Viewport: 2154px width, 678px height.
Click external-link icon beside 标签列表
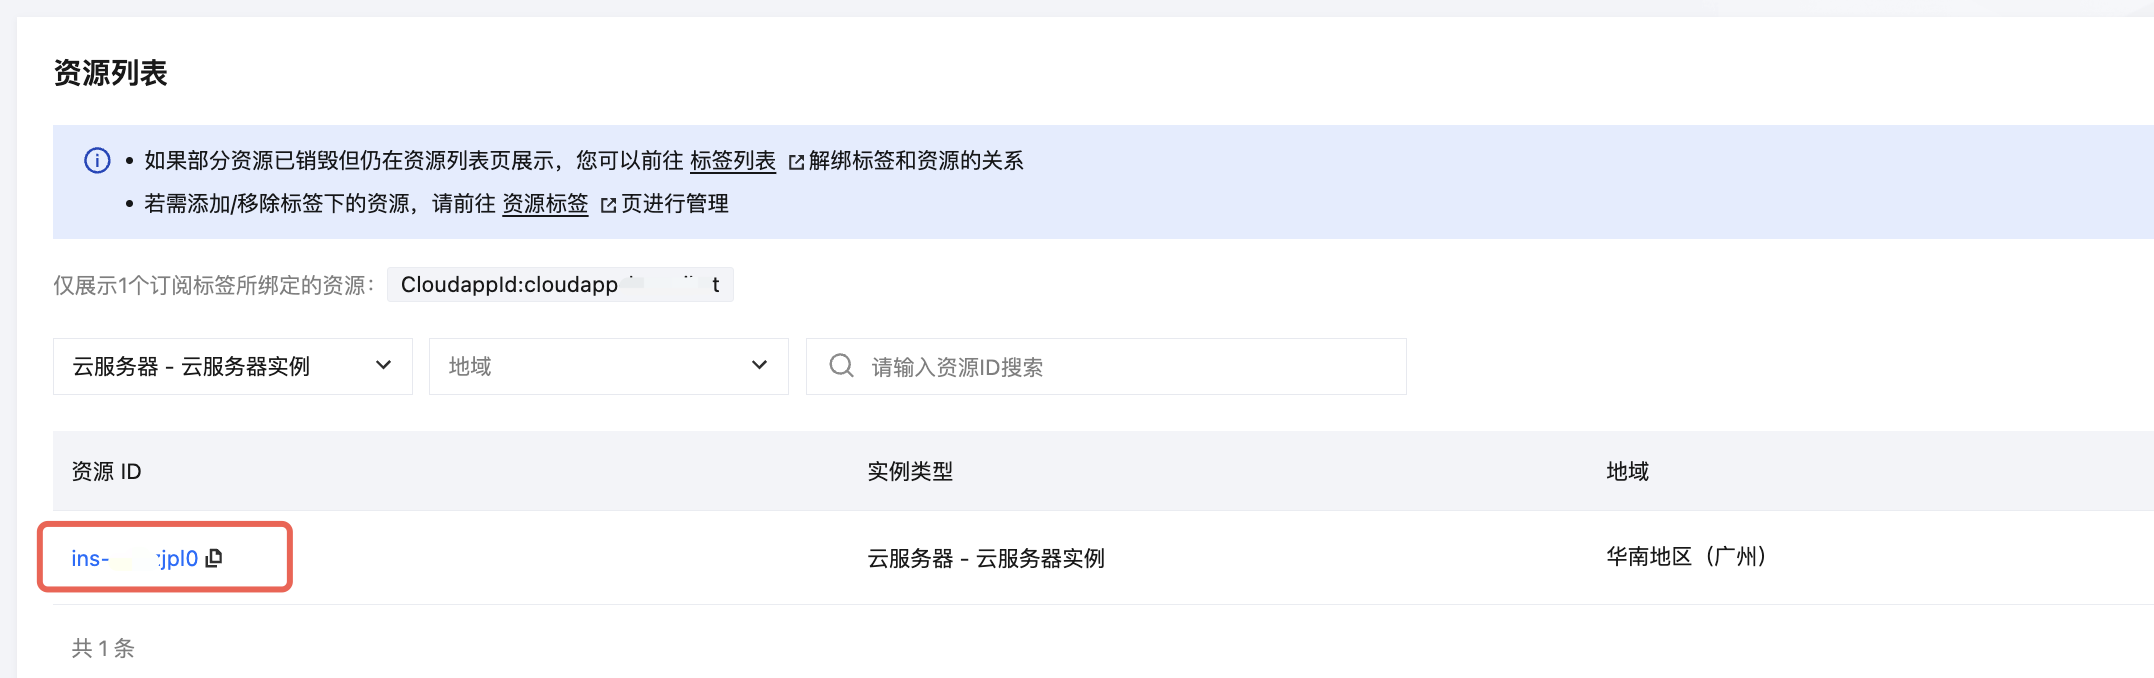[x=796, y=162]
